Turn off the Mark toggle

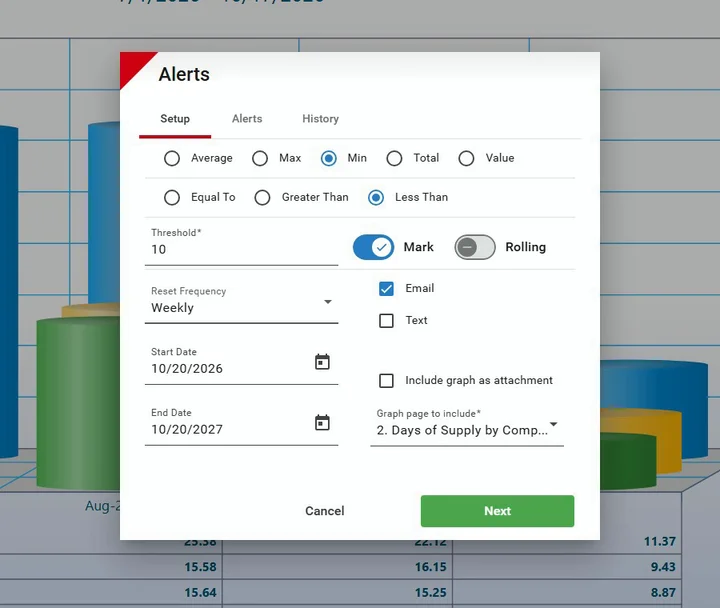coord(373,248)
